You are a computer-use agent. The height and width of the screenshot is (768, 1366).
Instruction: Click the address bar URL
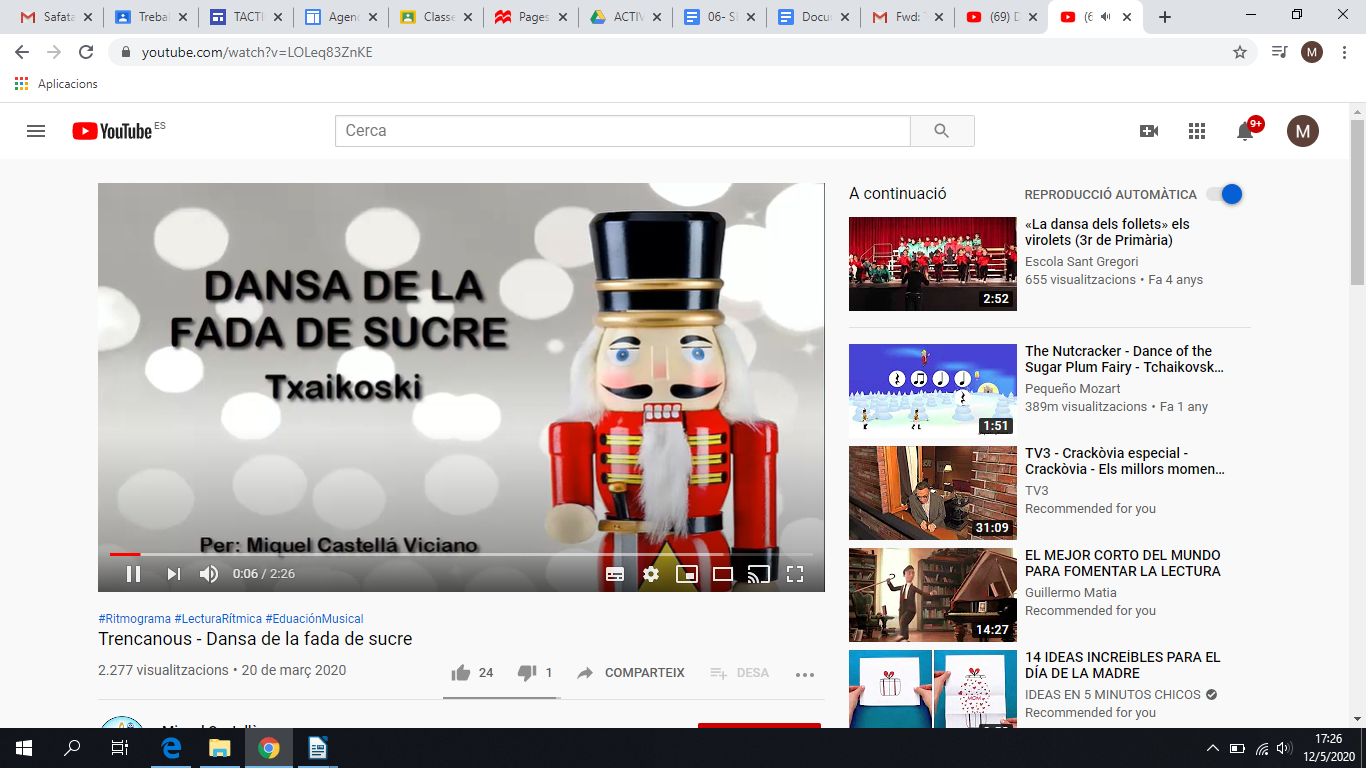coord(257,52)
